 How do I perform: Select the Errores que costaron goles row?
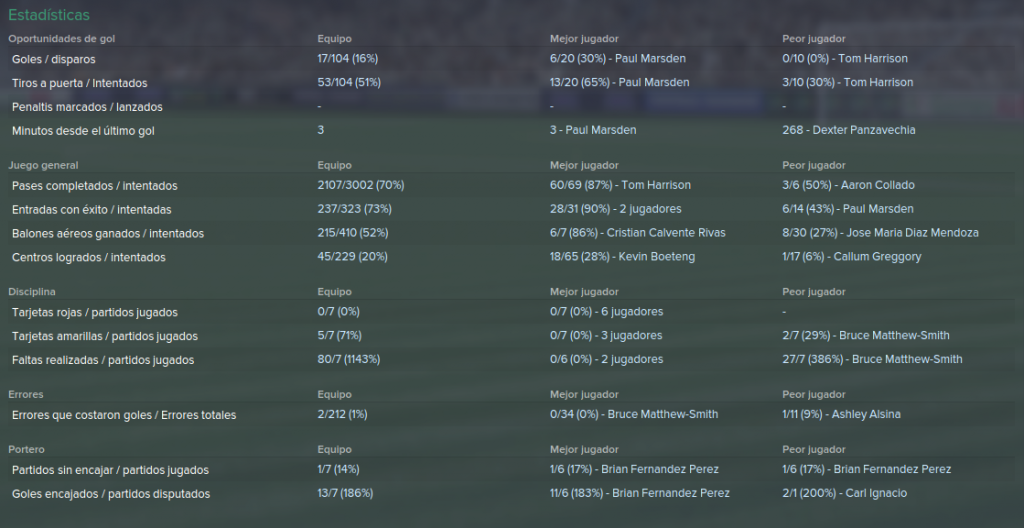pos(512,415)
